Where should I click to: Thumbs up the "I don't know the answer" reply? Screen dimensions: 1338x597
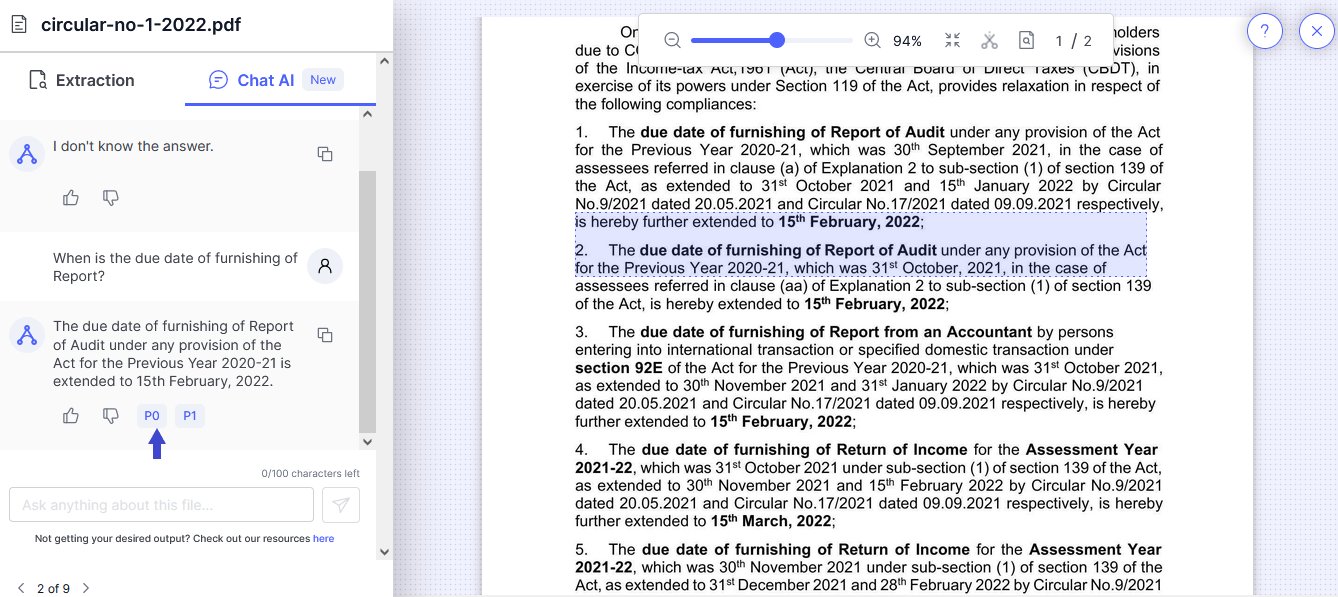[71, 198]
